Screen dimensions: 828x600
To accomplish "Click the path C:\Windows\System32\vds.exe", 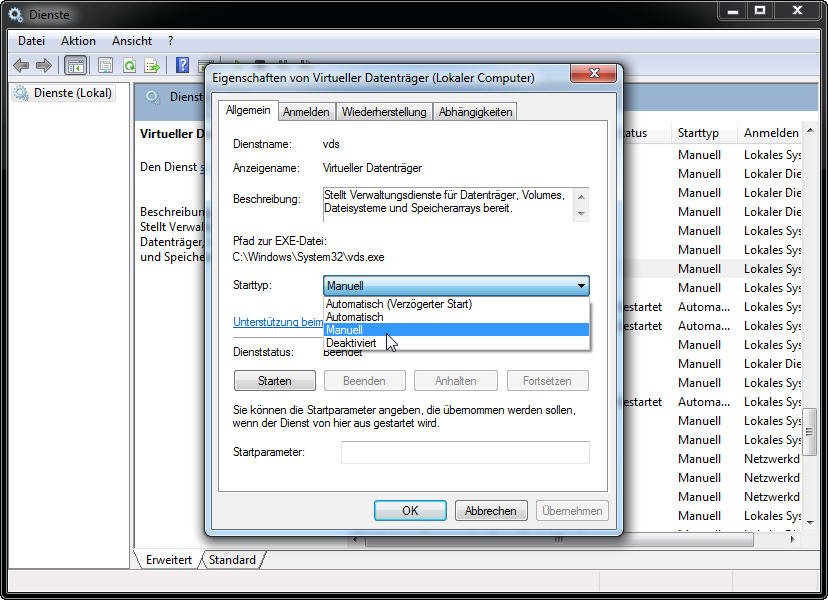I will point(308,257).
